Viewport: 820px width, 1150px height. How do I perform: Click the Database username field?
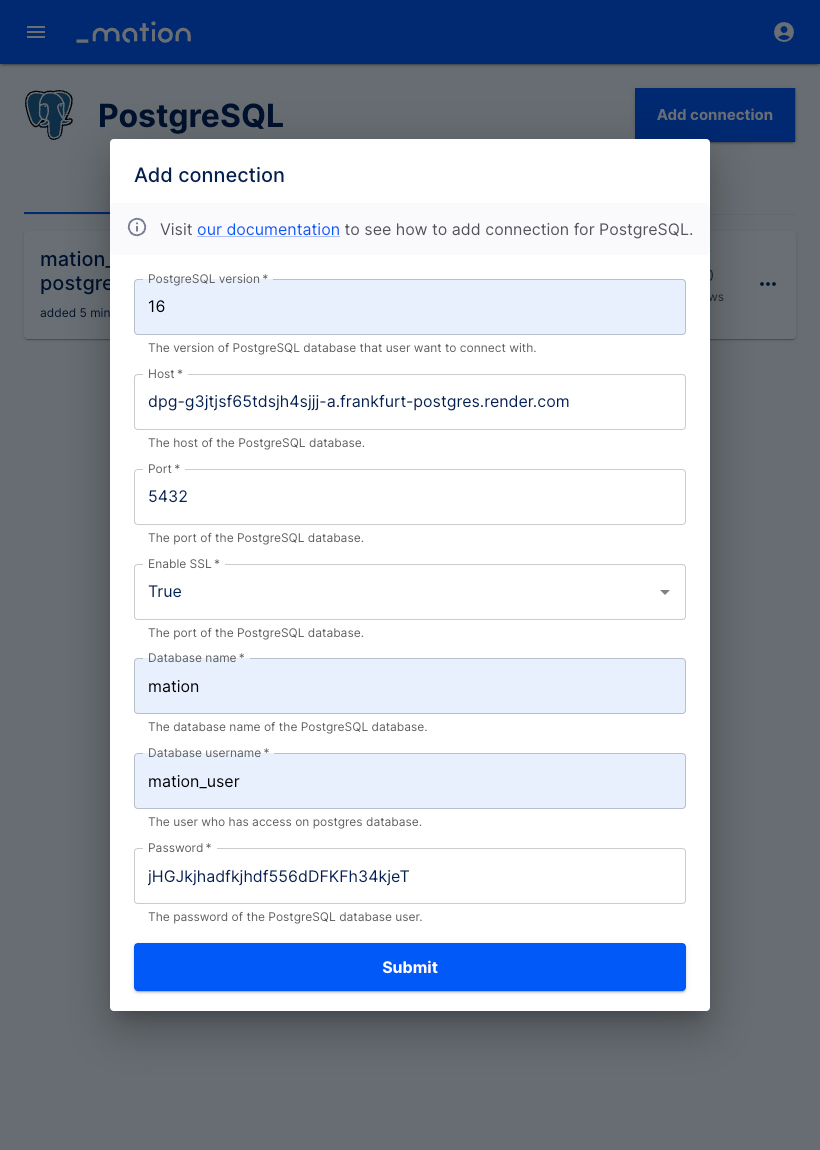[409, 781]
